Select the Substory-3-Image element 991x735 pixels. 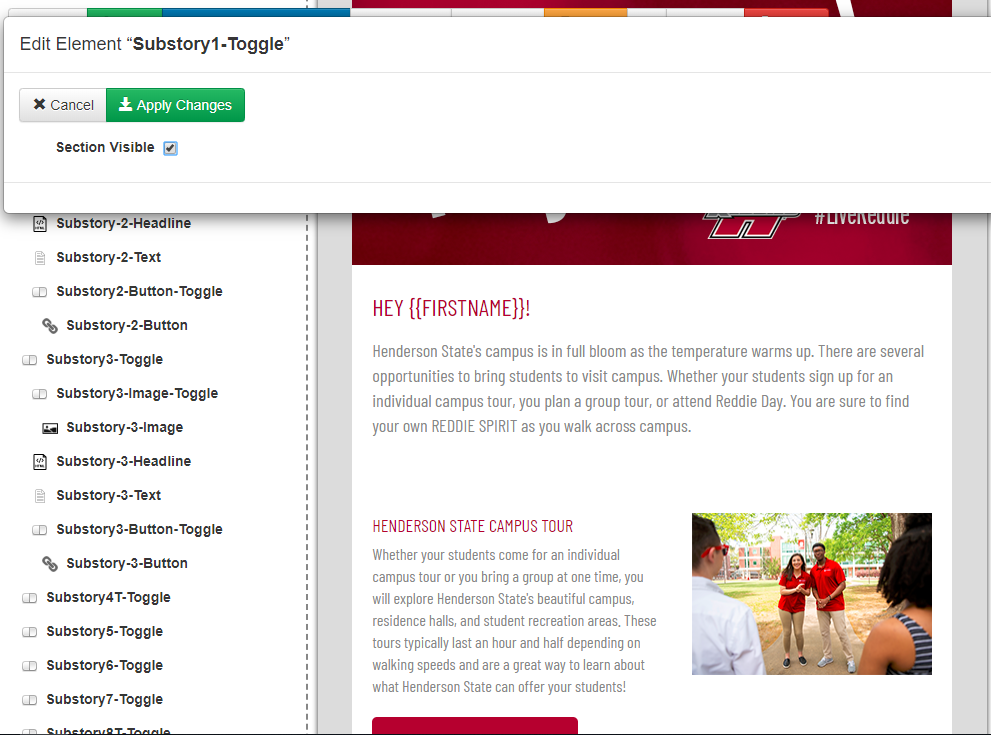click(x=125, y=427)
